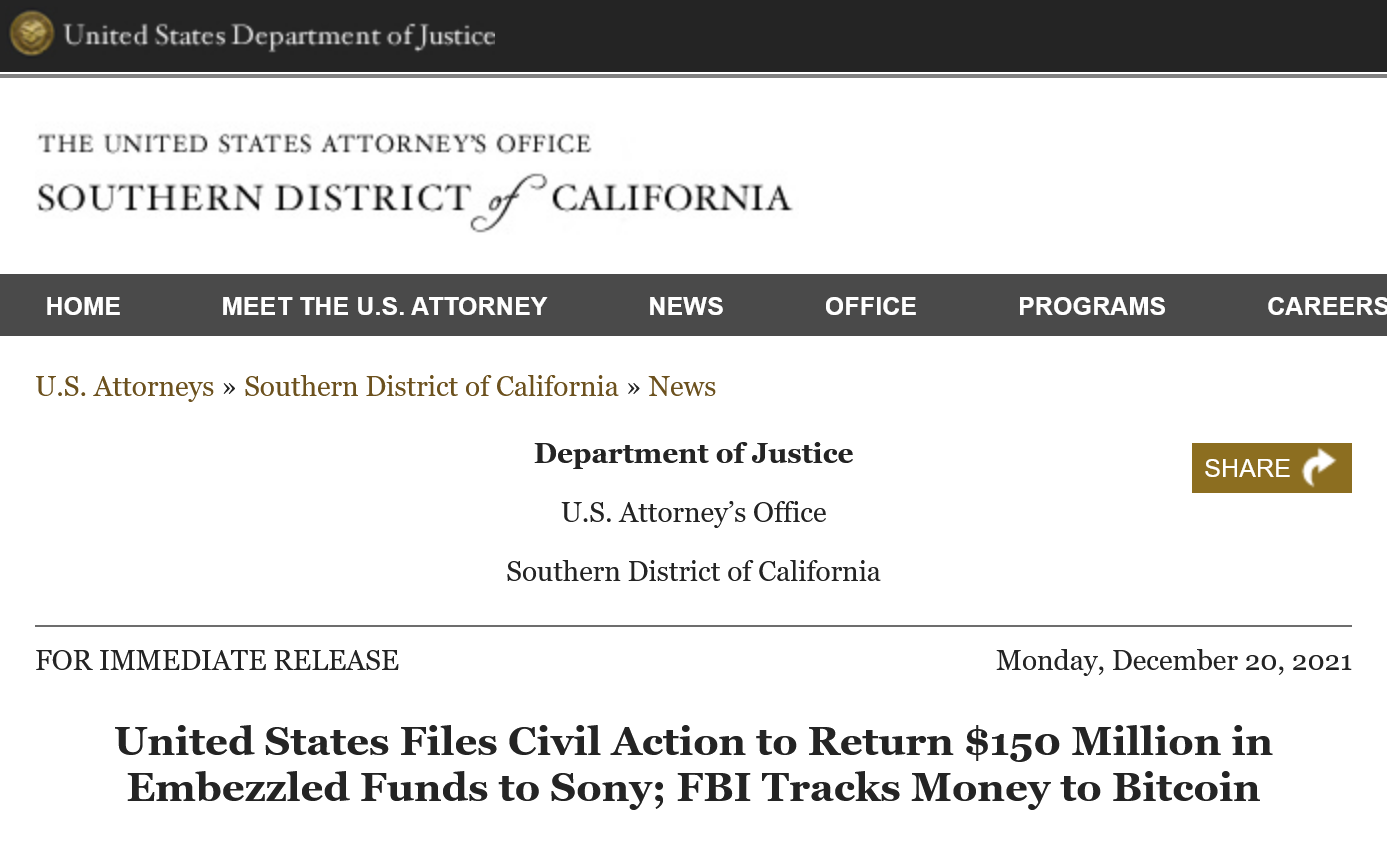Click the Southern District of California office logo
The width and height of the screenshot is (1387, 844).
[x=413, y=183]
